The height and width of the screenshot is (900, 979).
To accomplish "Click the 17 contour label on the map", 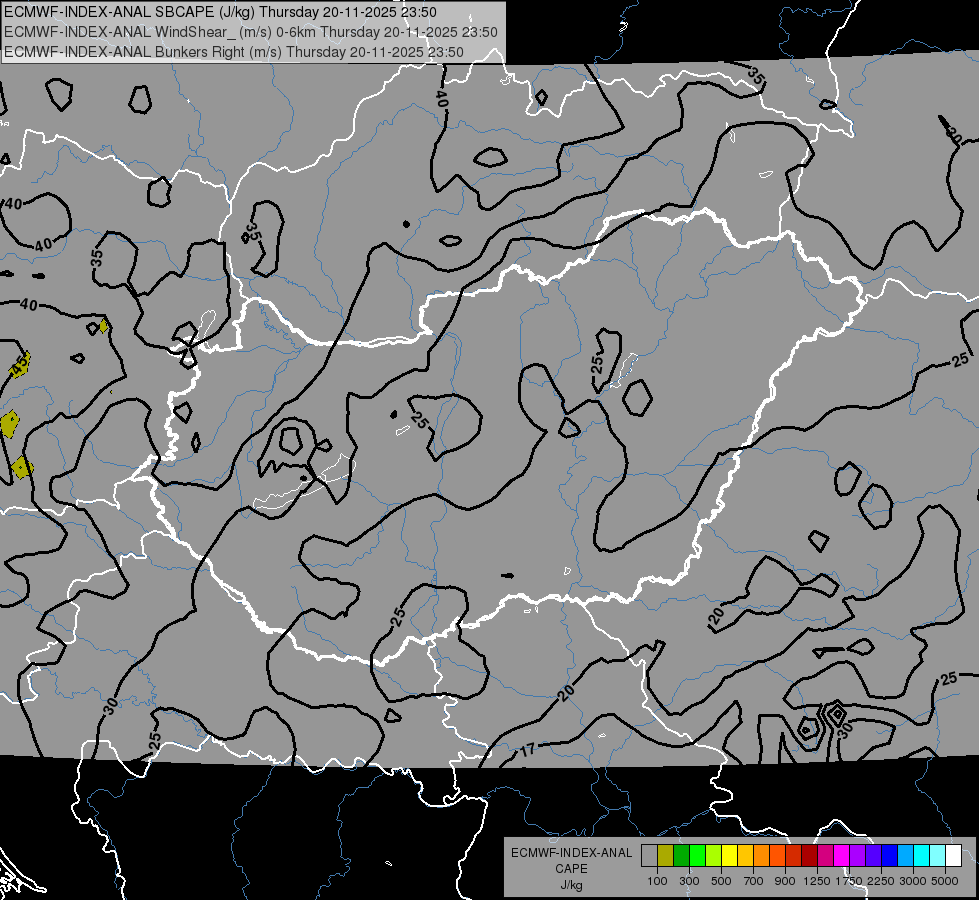I will coord(528,749).
